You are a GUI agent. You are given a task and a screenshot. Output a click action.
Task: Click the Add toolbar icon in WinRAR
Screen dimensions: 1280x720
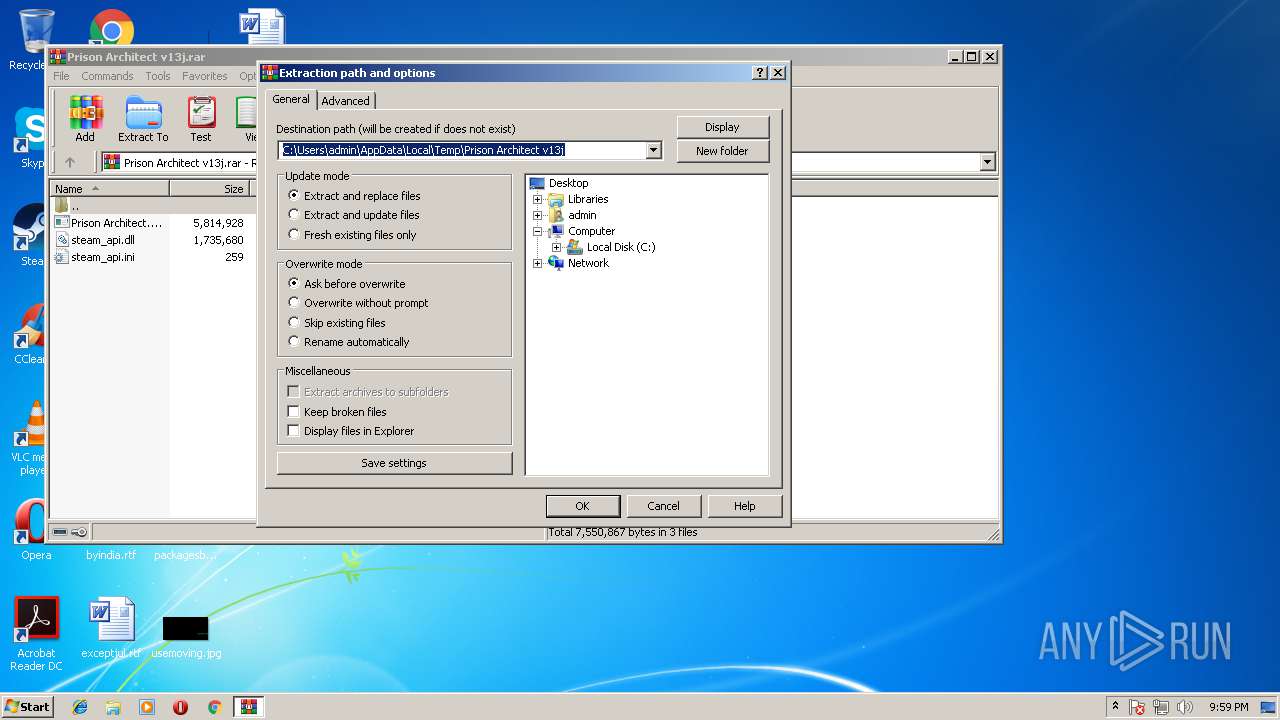(85, 119)
